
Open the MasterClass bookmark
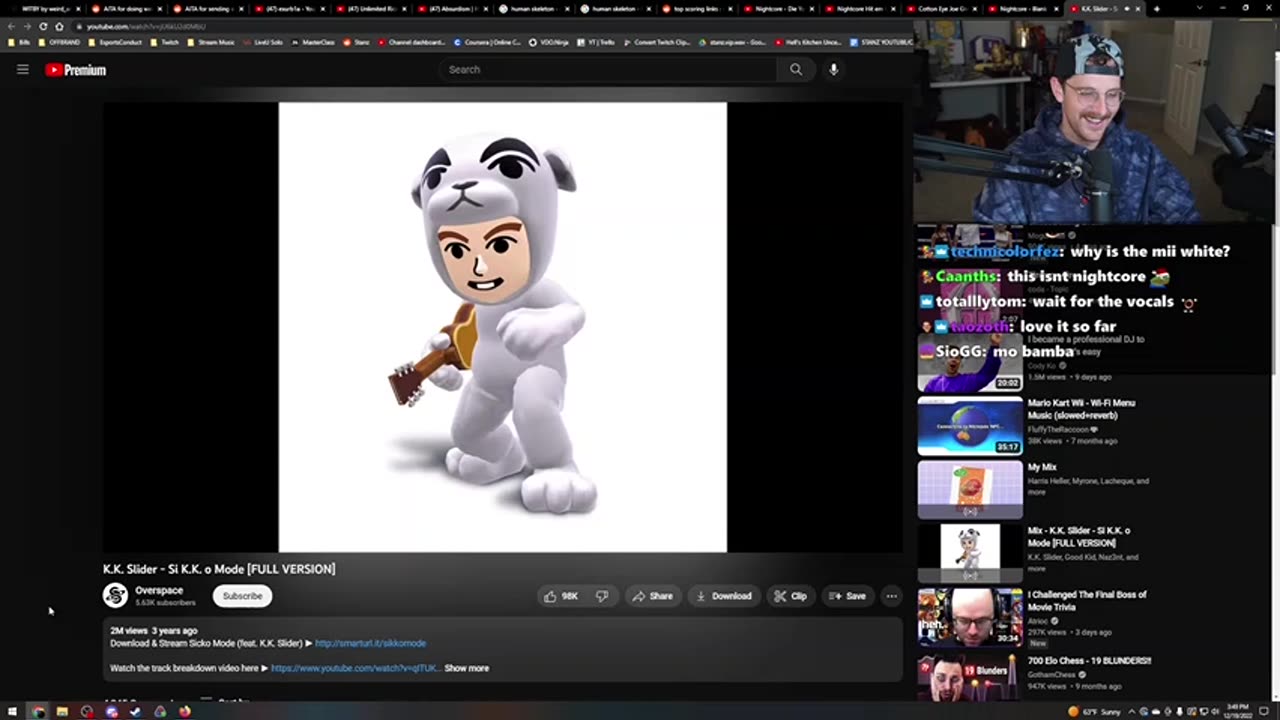pyautogui.click(x=313, y=42)
